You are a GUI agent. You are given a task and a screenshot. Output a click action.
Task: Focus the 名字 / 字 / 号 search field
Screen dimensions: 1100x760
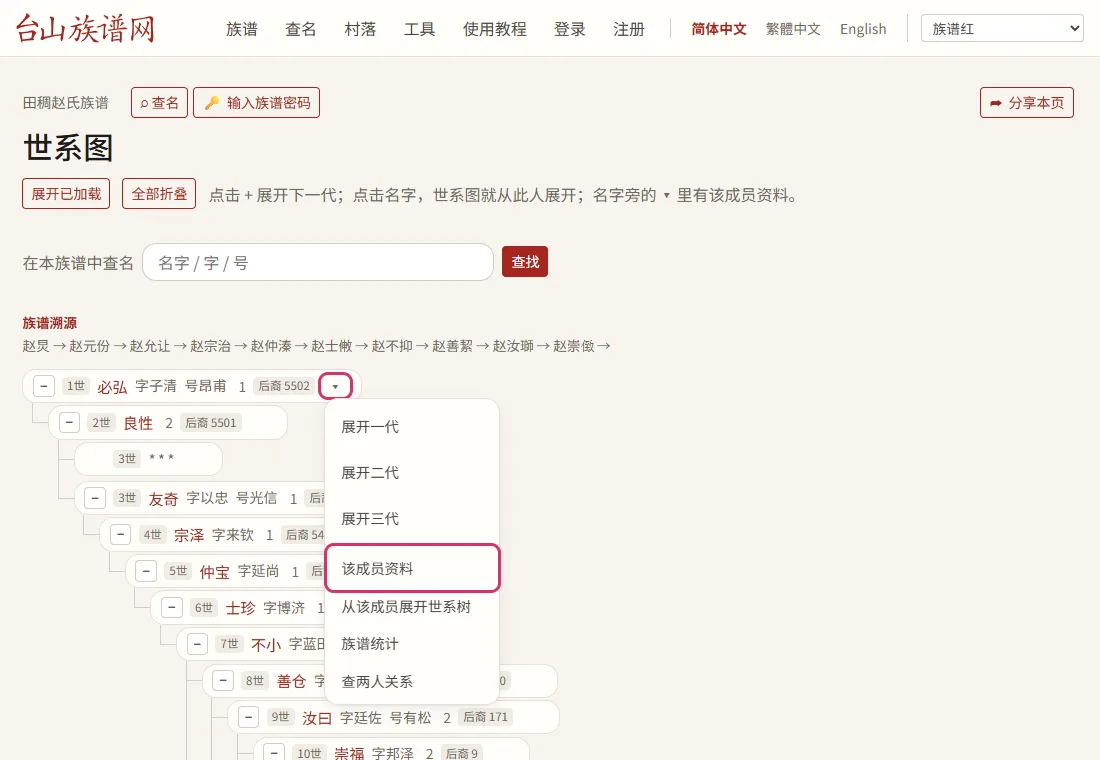(x=318, y=262)
